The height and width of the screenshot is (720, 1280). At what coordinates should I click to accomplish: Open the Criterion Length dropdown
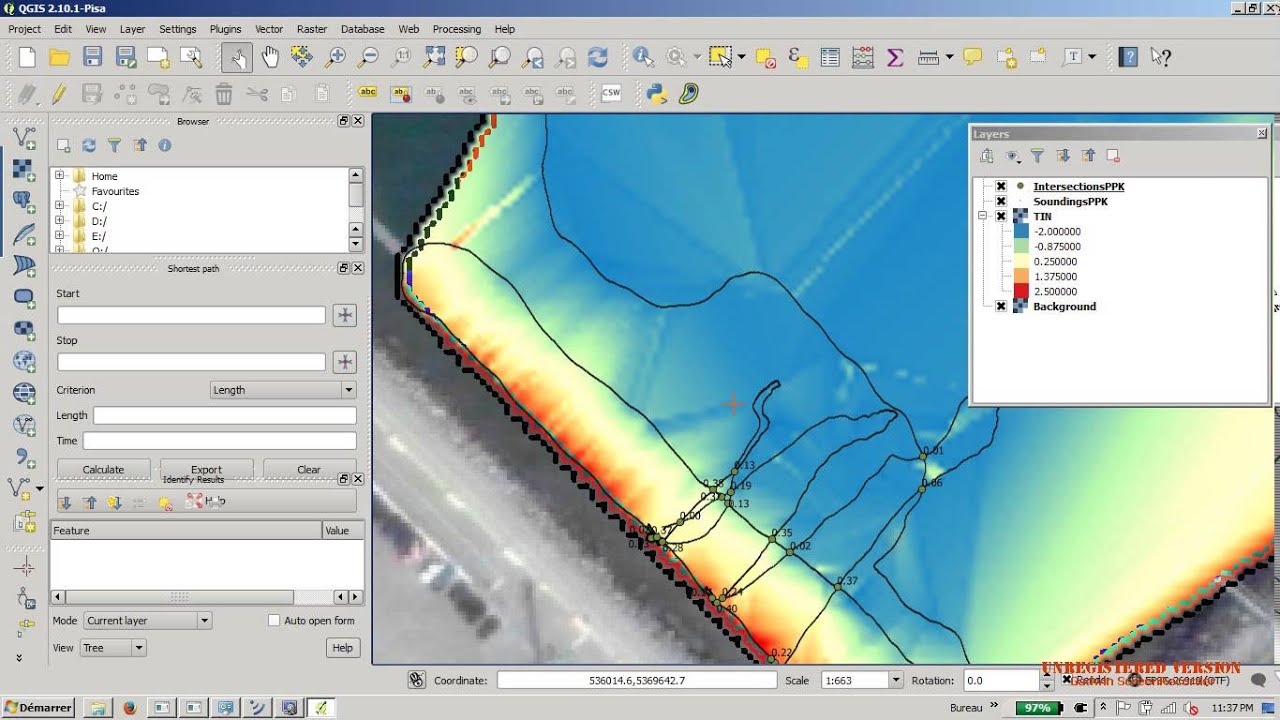[x=283, y=390]
